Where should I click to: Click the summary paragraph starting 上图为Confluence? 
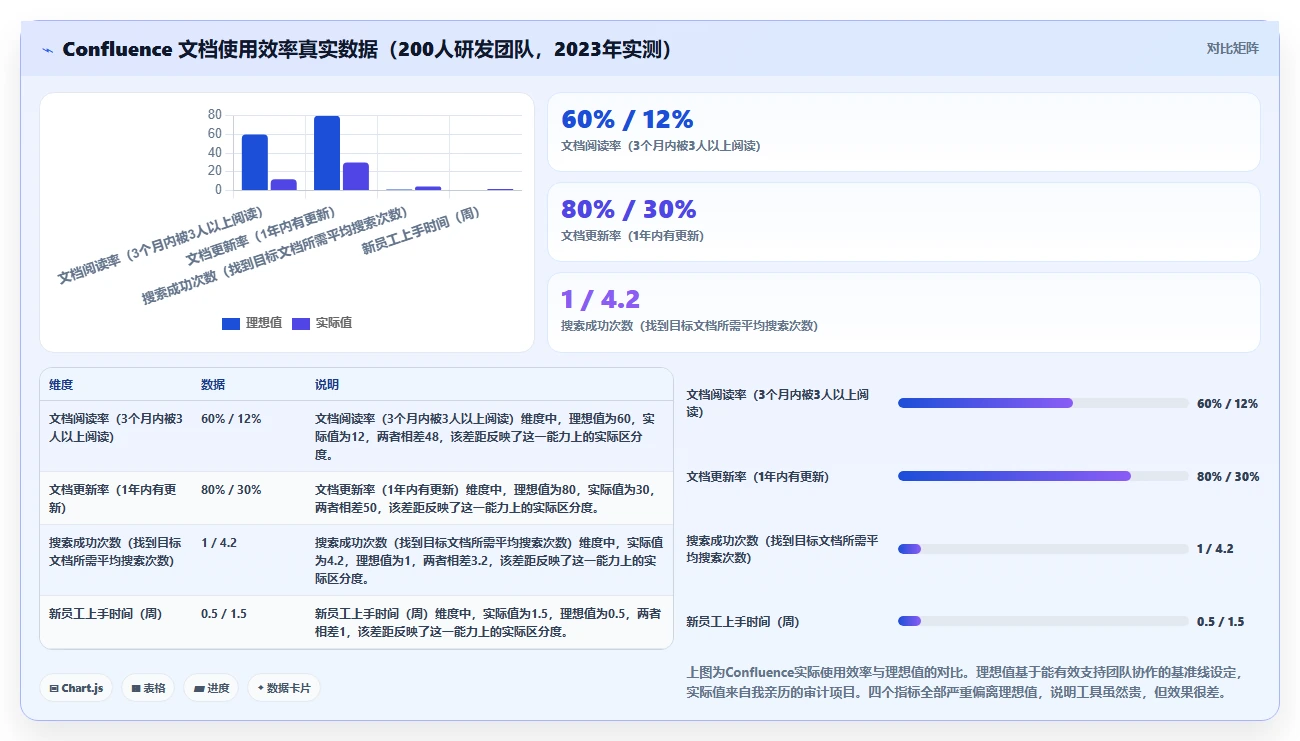coord(966,681)
